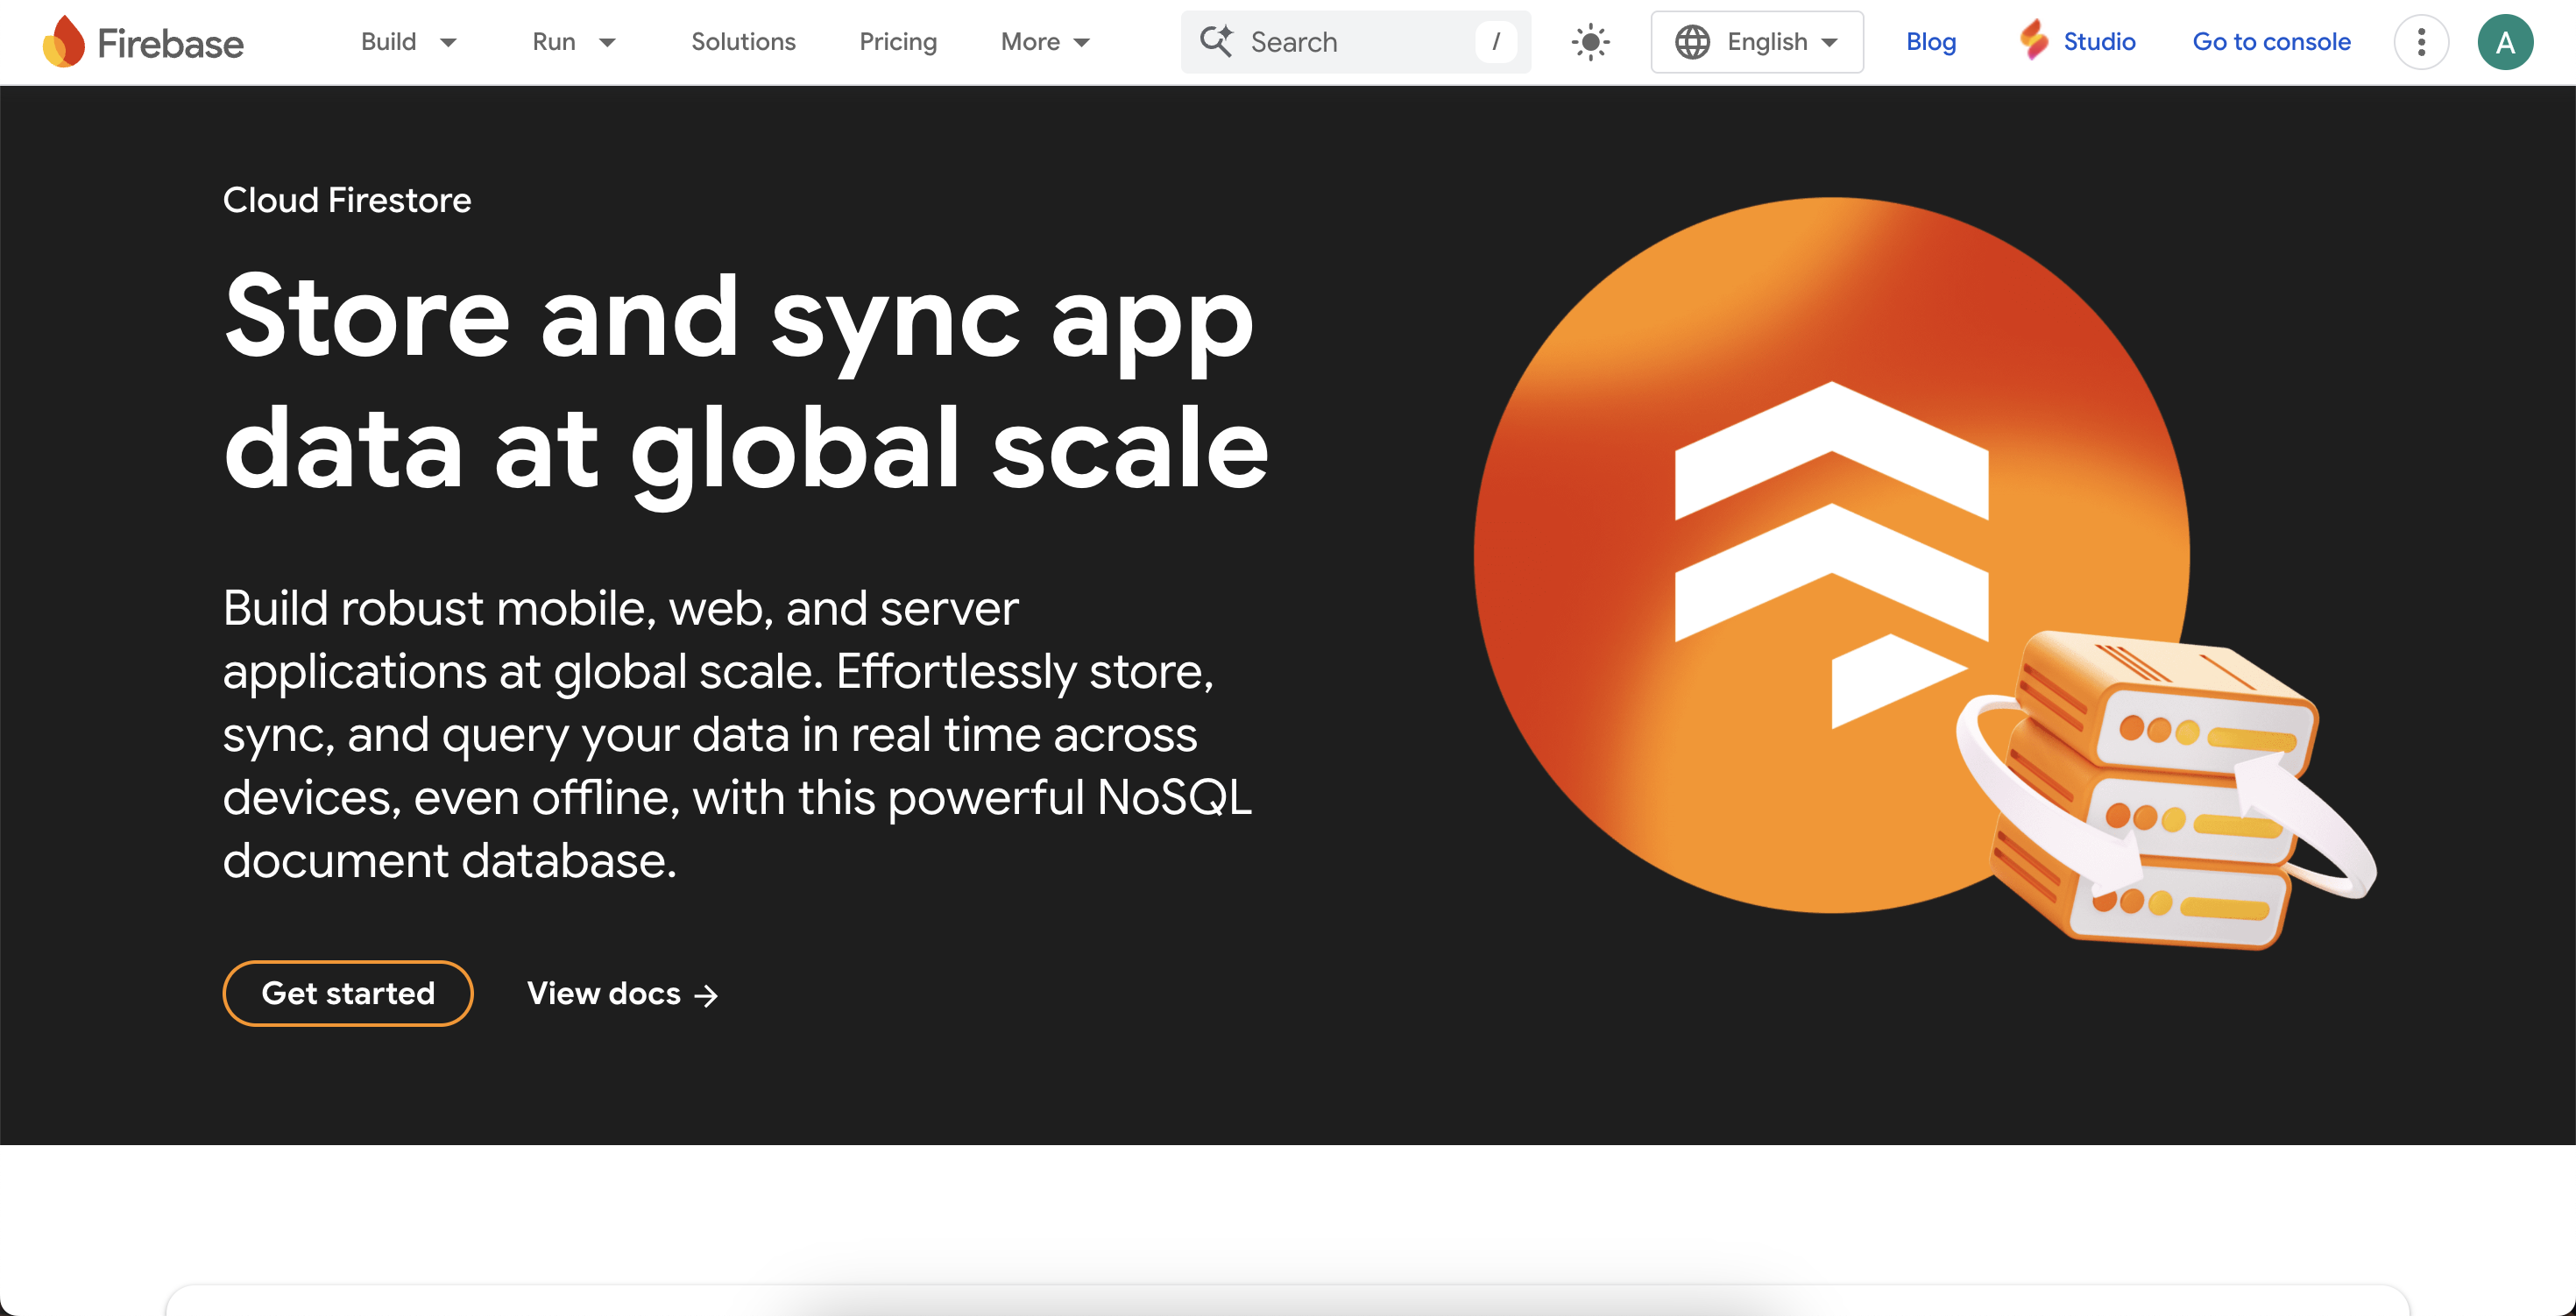Click the AI search sparkle icon
Image resolution: width=2576 pixels, height=1316 pixels.
1216,42
